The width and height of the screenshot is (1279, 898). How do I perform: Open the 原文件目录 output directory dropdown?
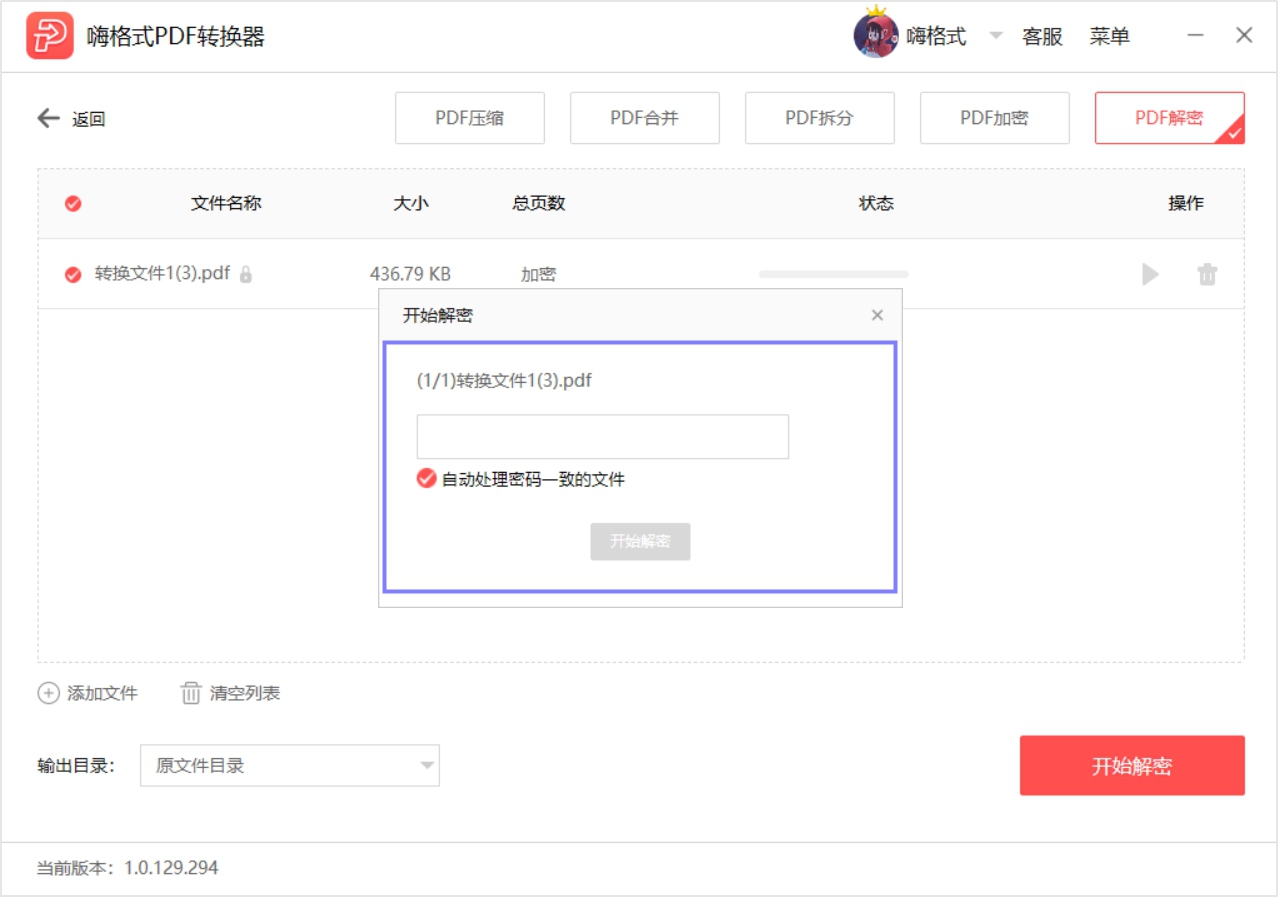[290, 765]
